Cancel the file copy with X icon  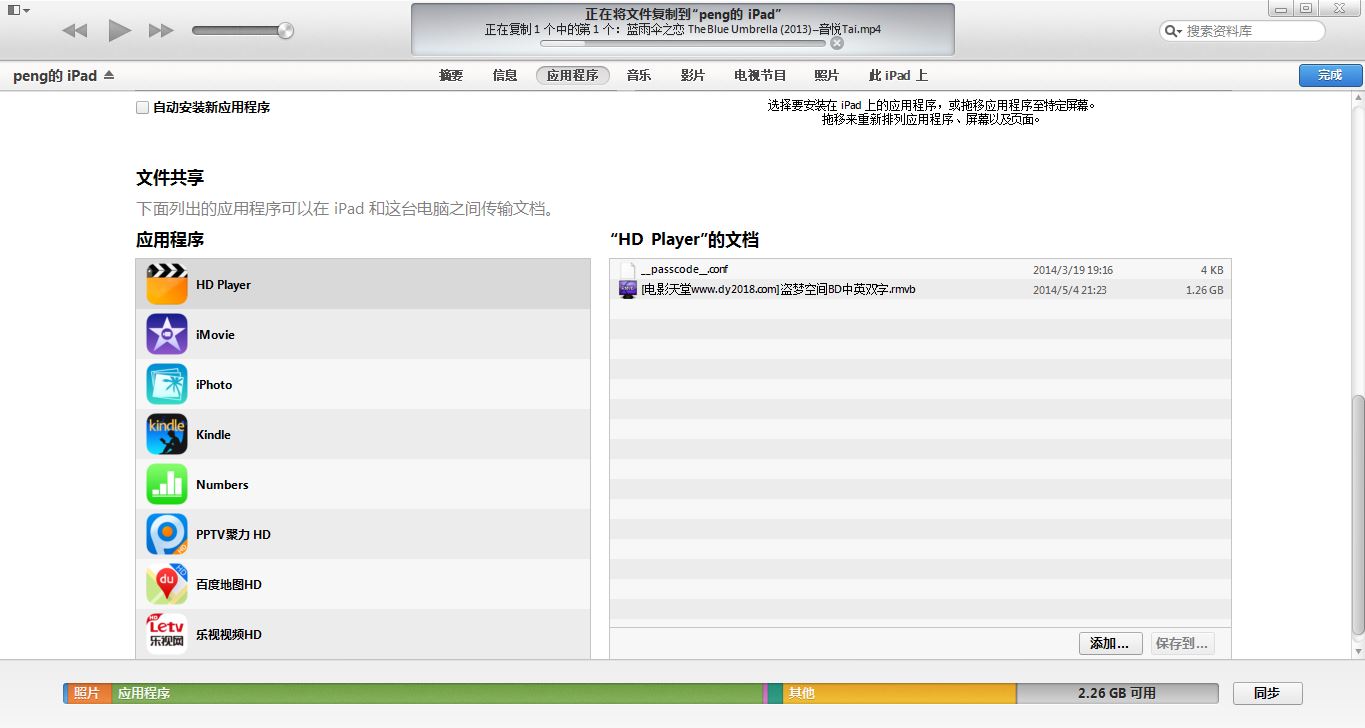click(837, 43)
